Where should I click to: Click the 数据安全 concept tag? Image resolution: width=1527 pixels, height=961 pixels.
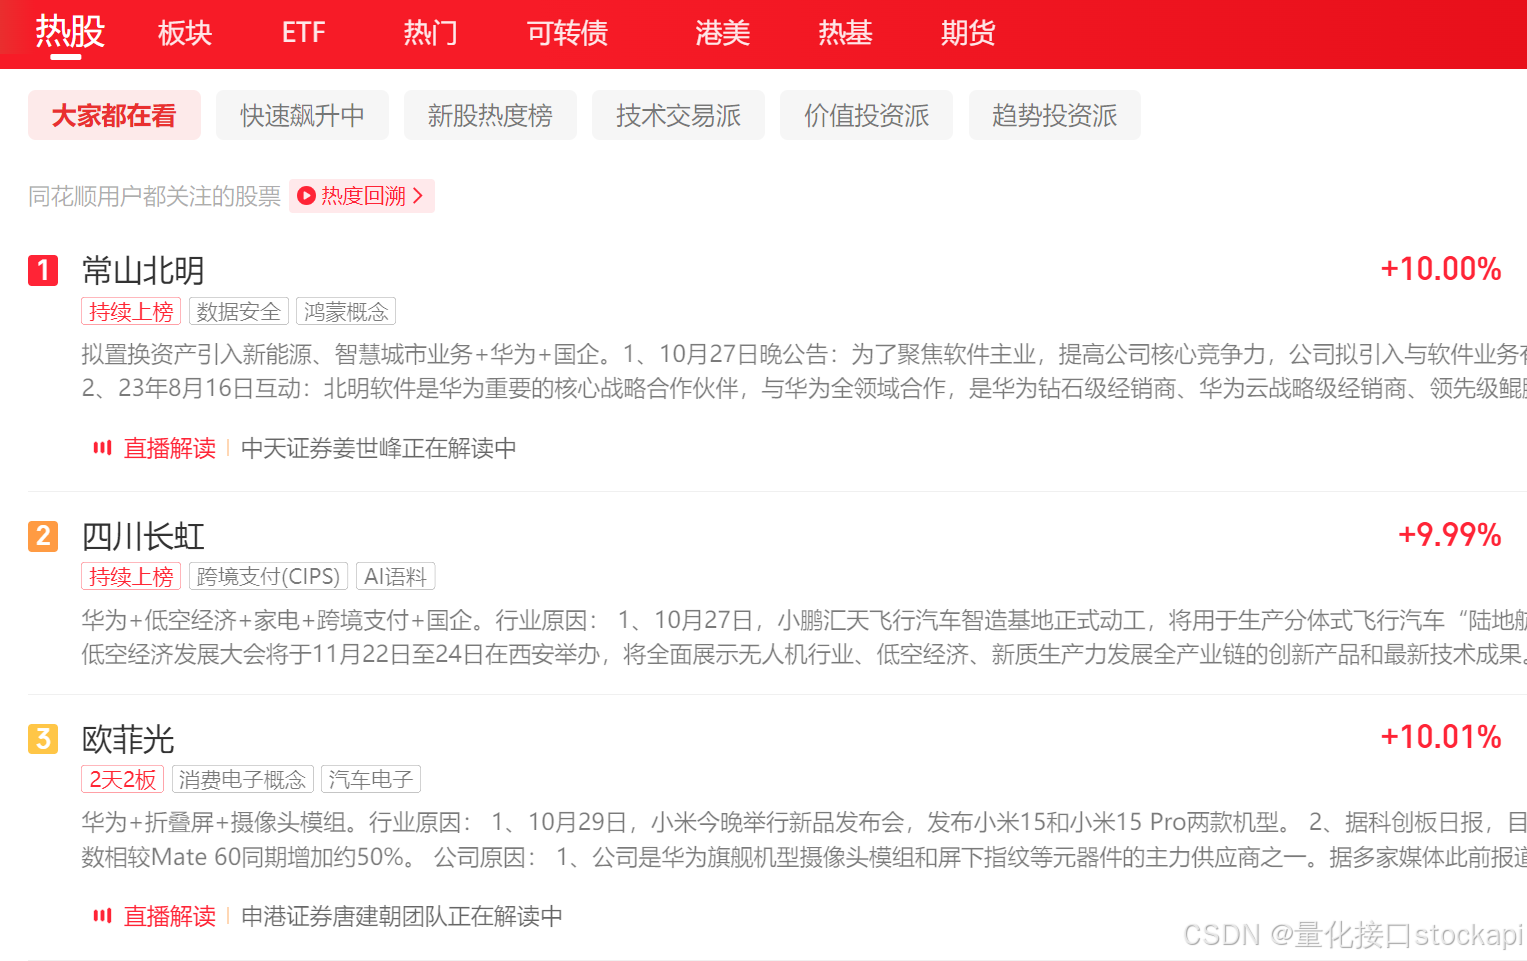click(x=238, y=312)
